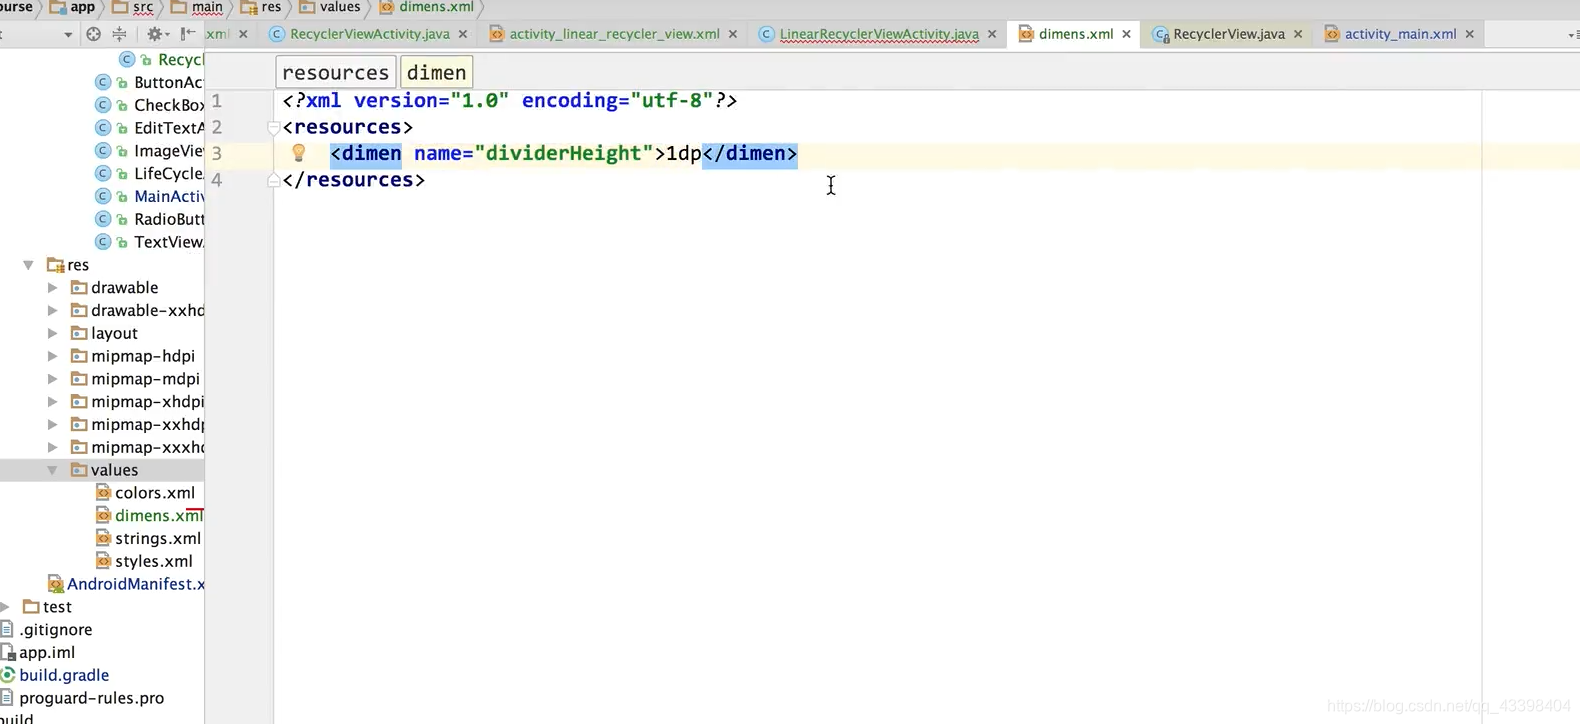This screenshot has height=724, width=1580.
Task: Select TextView activity class in tree
Action: (x=168, y=242)
